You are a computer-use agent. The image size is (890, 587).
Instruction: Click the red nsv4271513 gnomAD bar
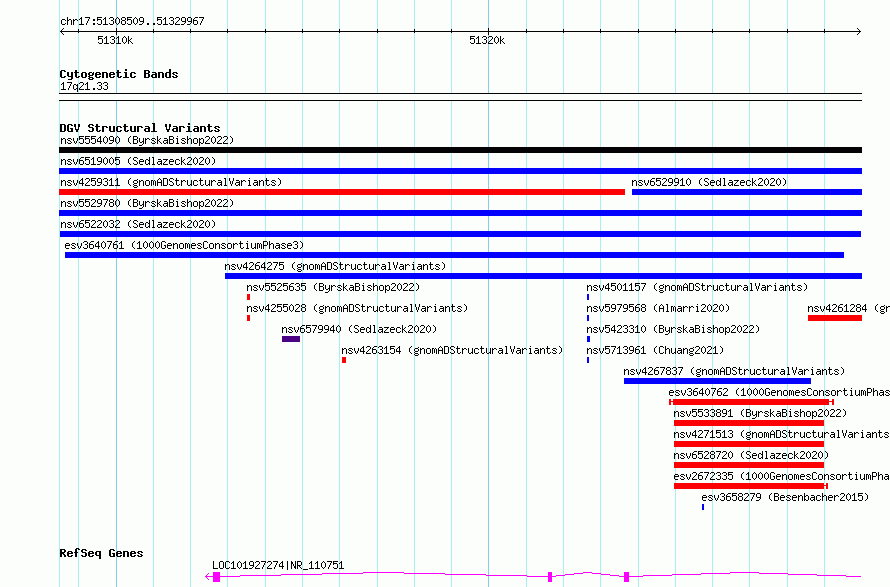coord(749,444)
